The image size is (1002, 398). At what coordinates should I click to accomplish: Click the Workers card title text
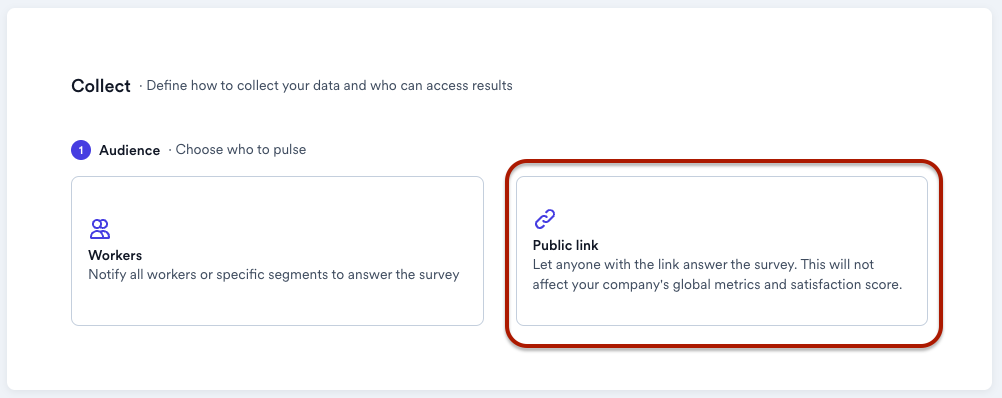coord(115,256)
